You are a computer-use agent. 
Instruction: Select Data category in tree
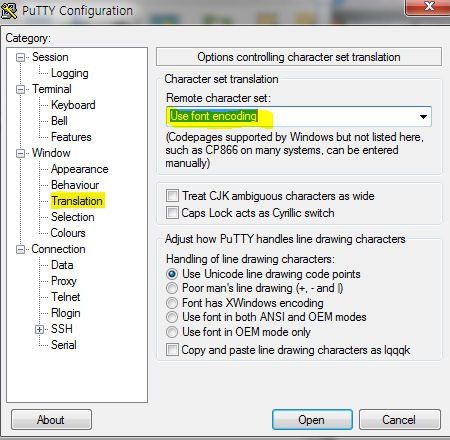[x=62, y=265]
